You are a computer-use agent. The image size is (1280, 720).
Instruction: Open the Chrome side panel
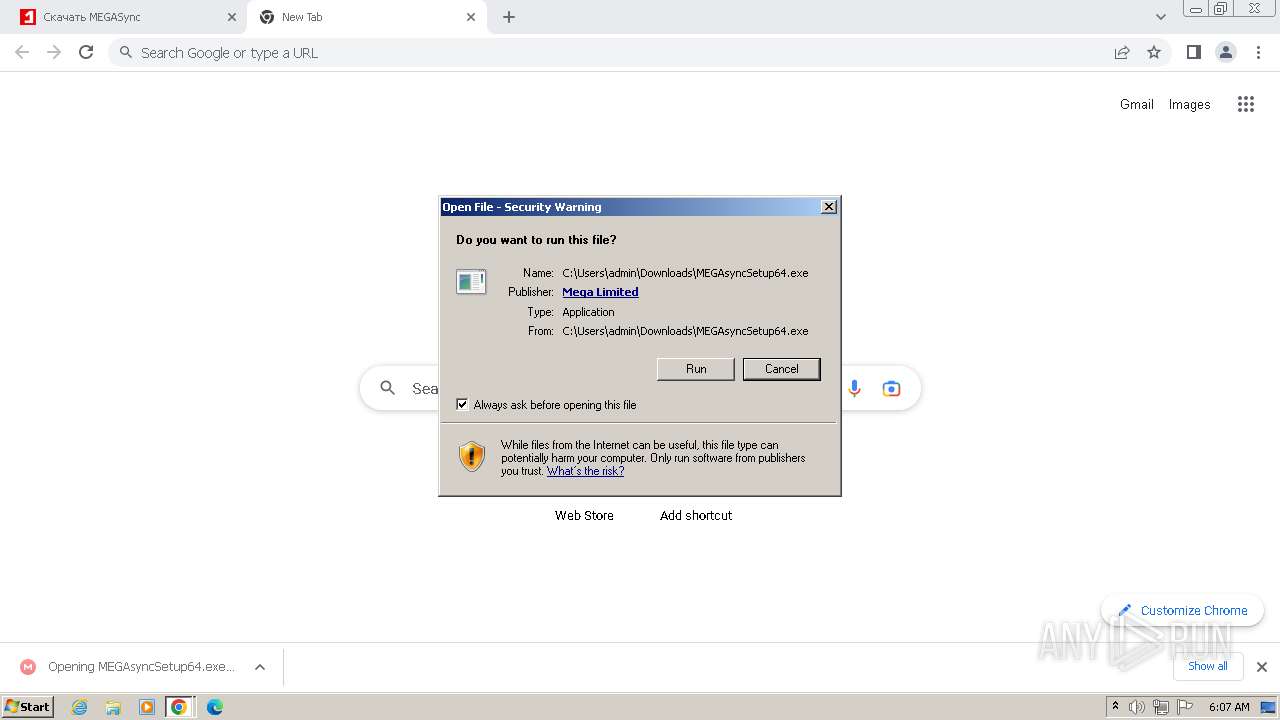[x=1193, y=53]
